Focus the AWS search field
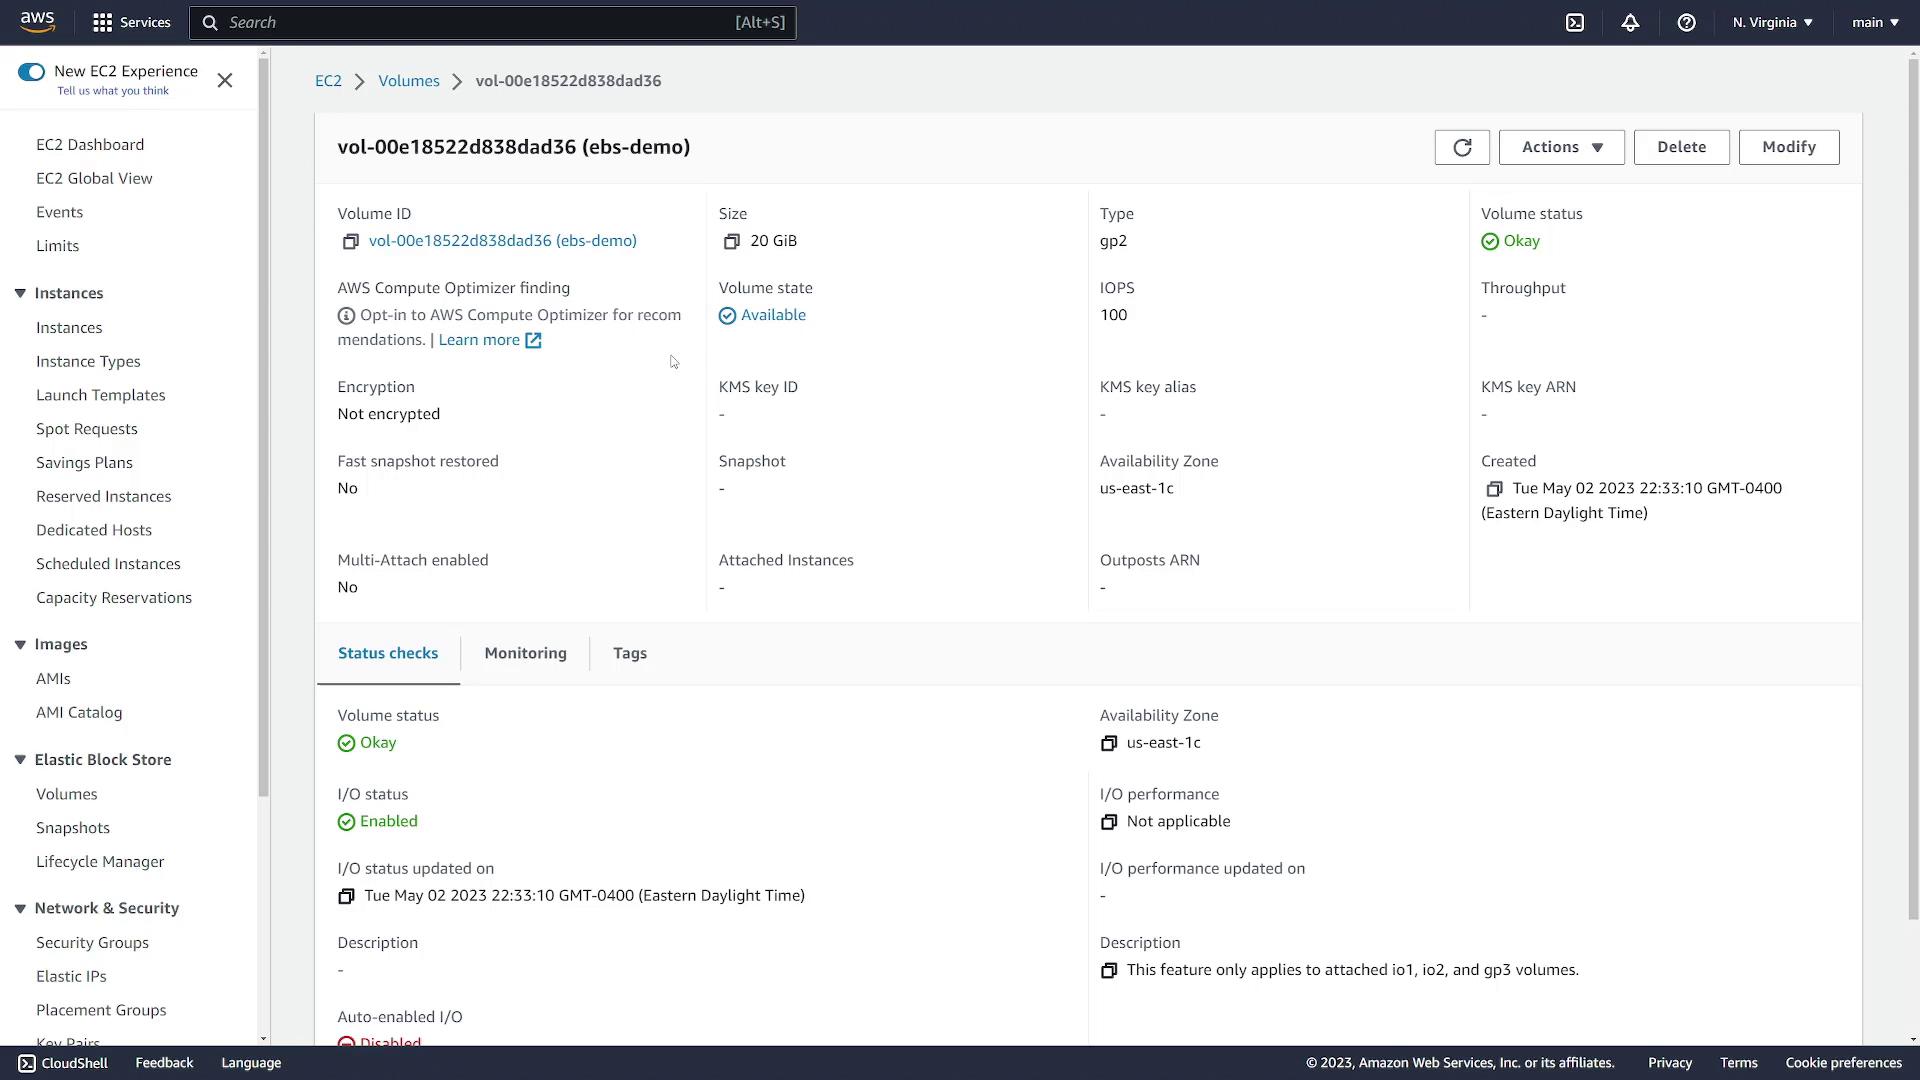The height and width of the screenshot is (1080, 1920). 480,22
